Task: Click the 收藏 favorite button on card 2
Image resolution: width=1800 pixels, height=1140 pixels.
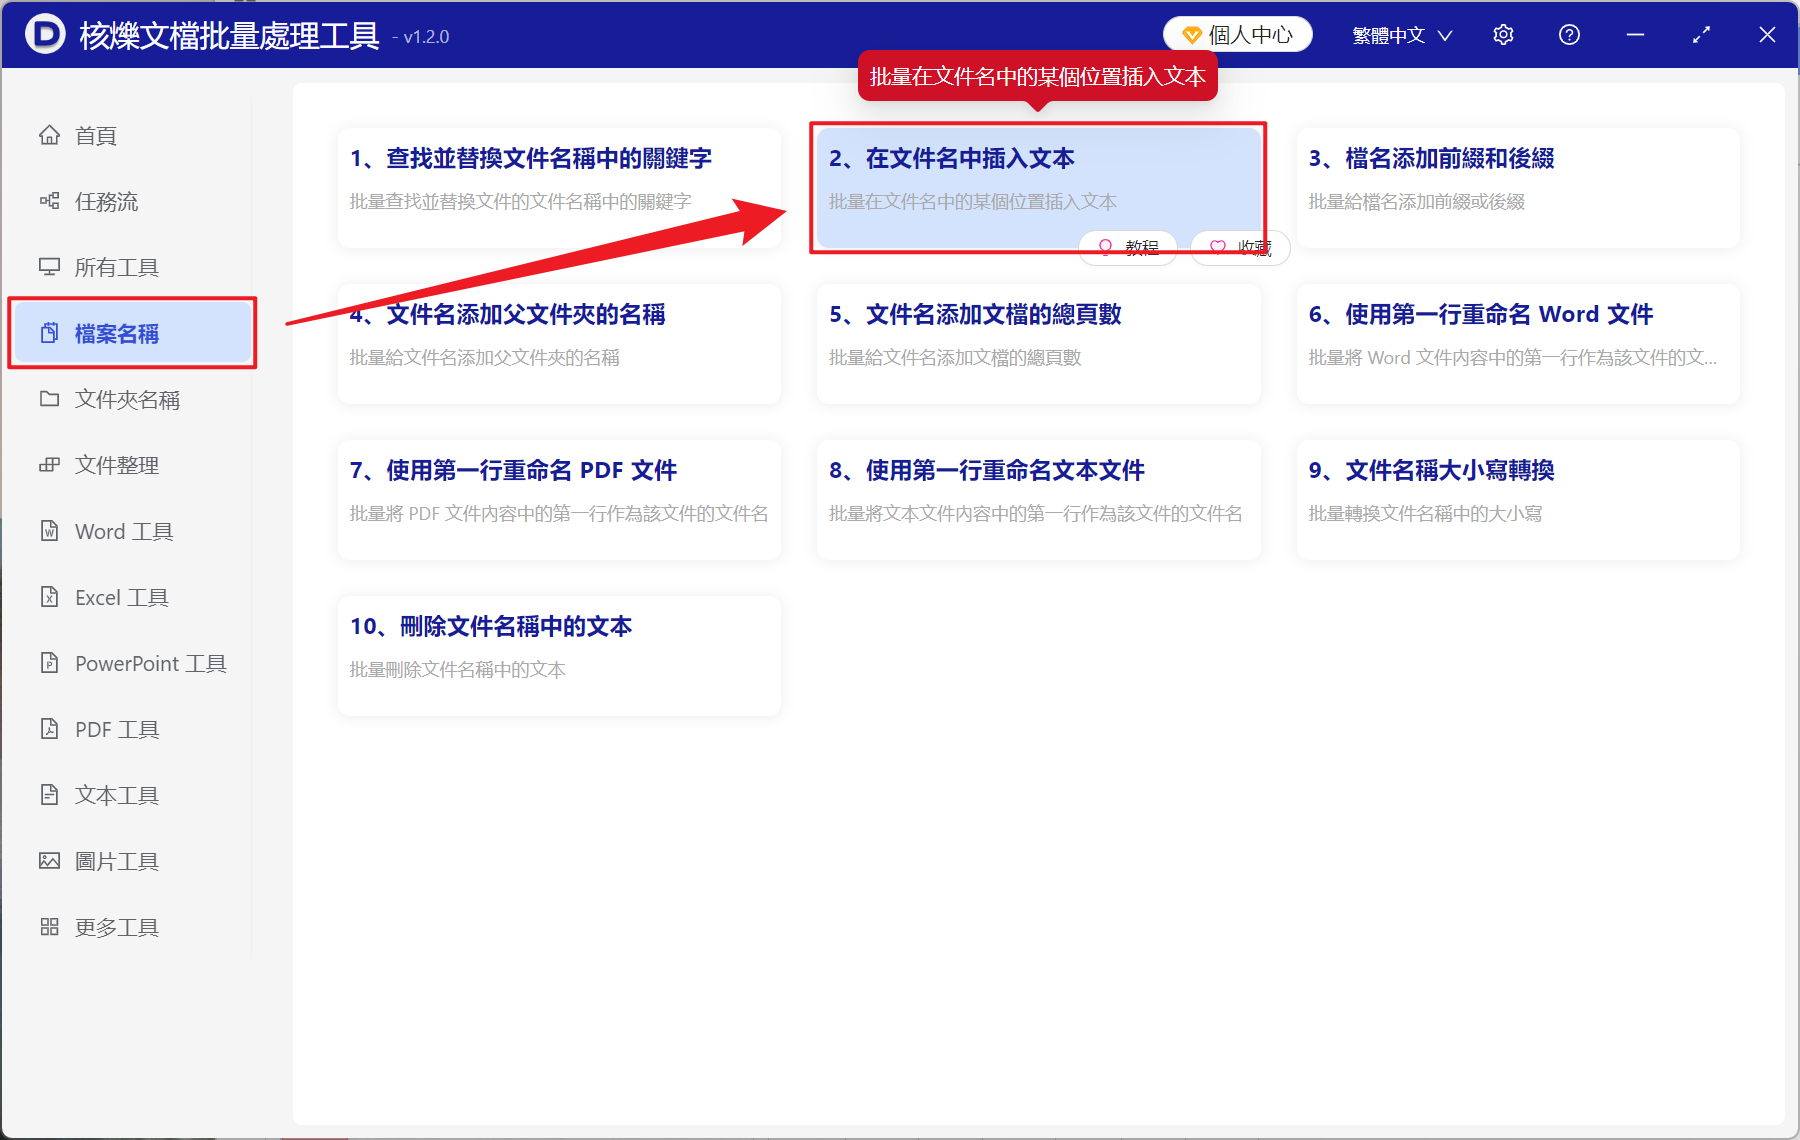Action: coord(1239,247)
